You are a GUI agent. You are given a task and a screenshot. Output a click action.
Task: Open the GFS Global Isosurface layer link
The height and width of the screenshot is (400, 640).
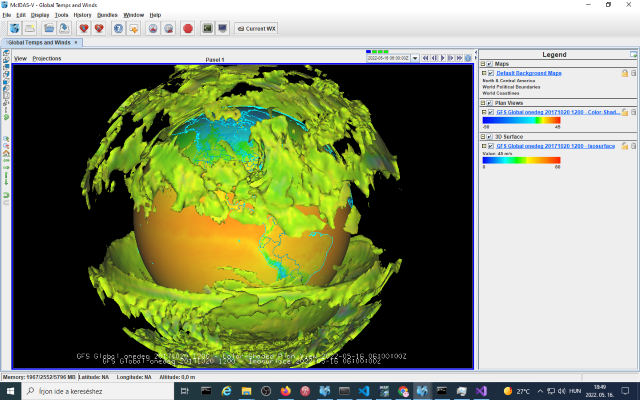click(556, 146)
